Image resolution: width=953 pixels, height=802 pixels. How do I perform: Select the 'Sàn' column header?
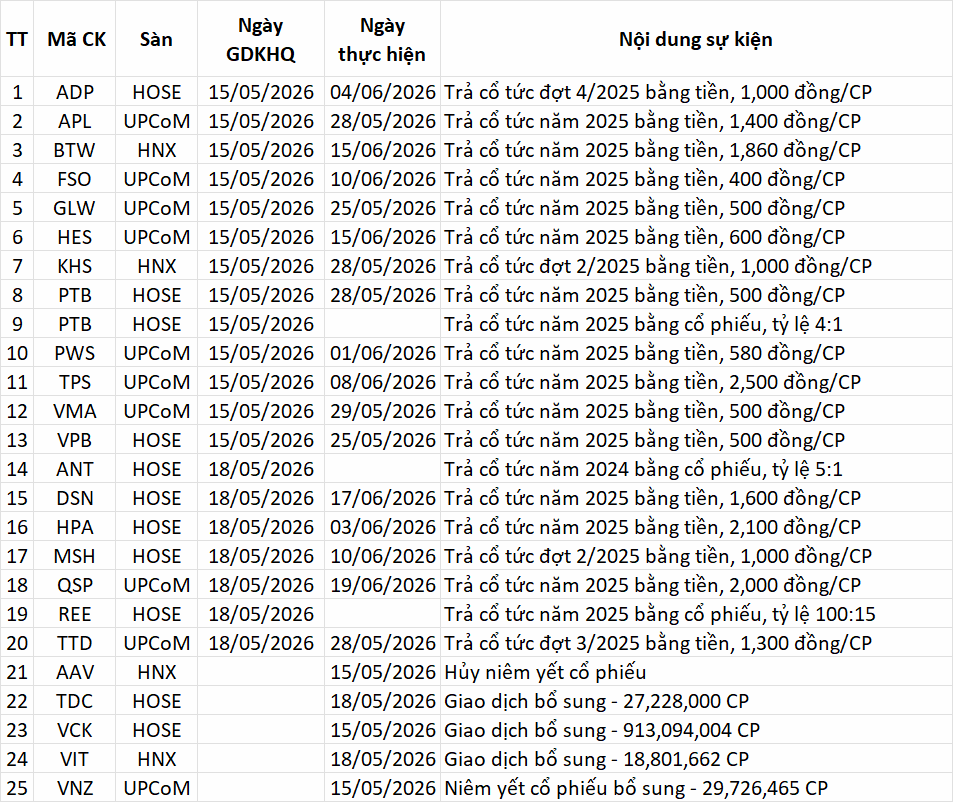(x=156, y=39)
